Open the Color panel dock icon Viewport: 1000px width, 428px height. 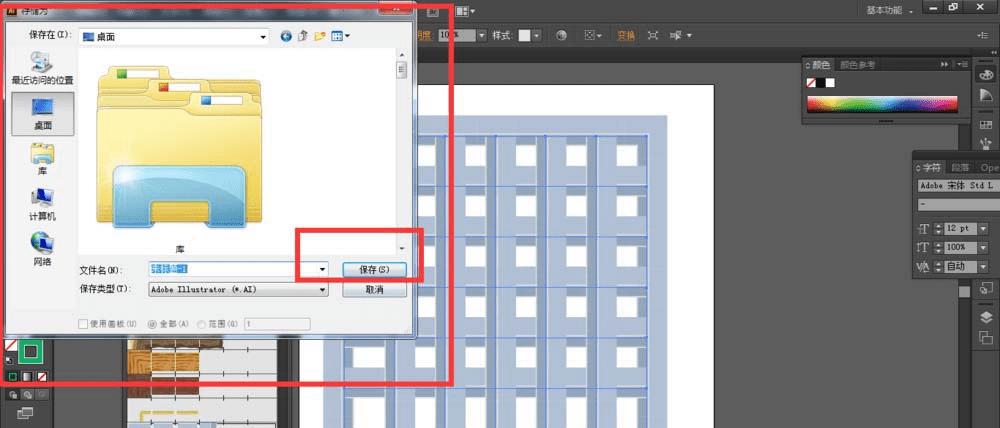coord(986,75)
